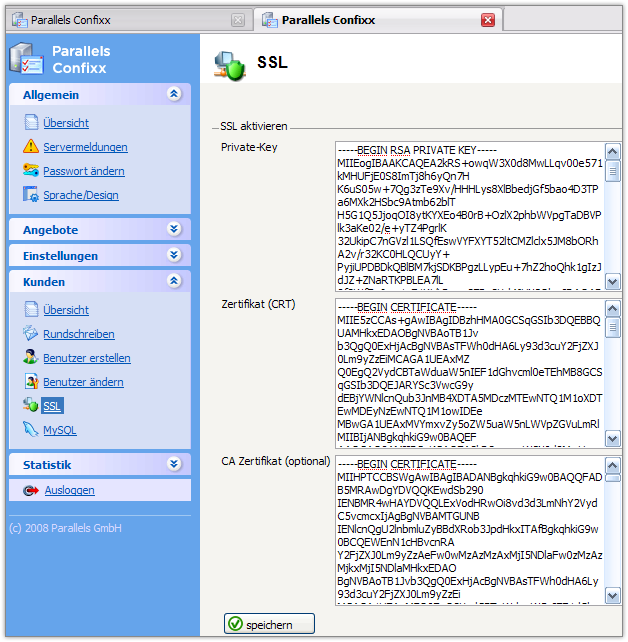Click the Servermeldungen warning icon
628x642 pixels.
[31, 147]
